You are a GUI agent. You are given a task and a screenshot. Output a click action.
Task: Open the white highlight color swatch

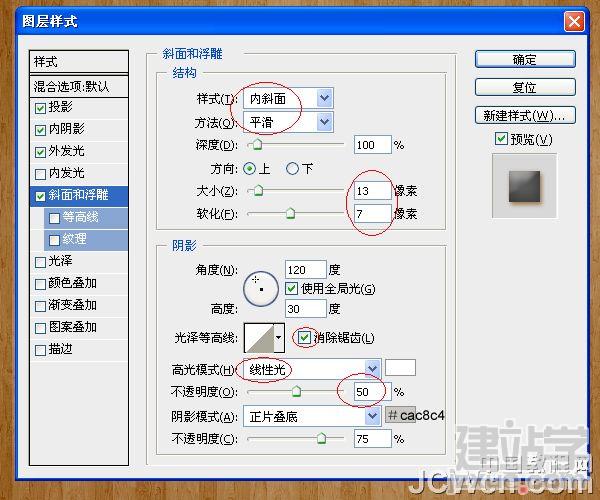400,368
